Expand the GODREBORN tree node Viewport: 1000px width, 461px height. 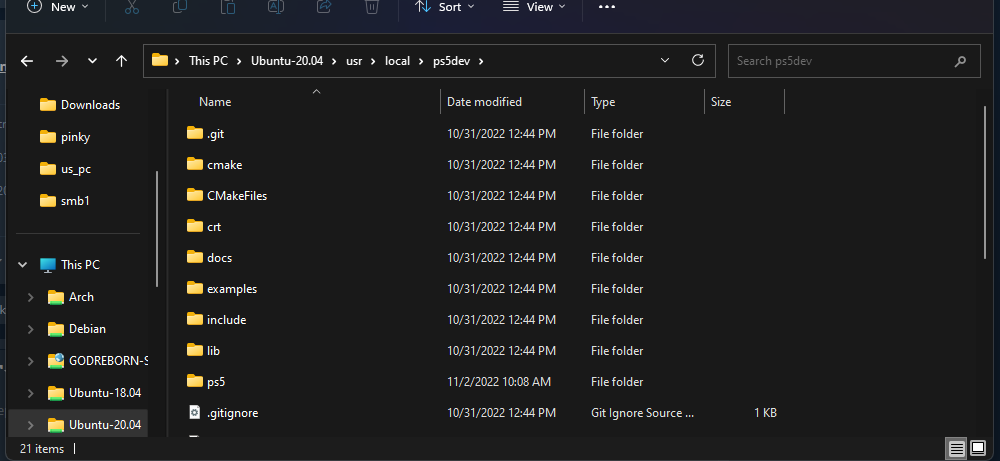coord(31,361)
